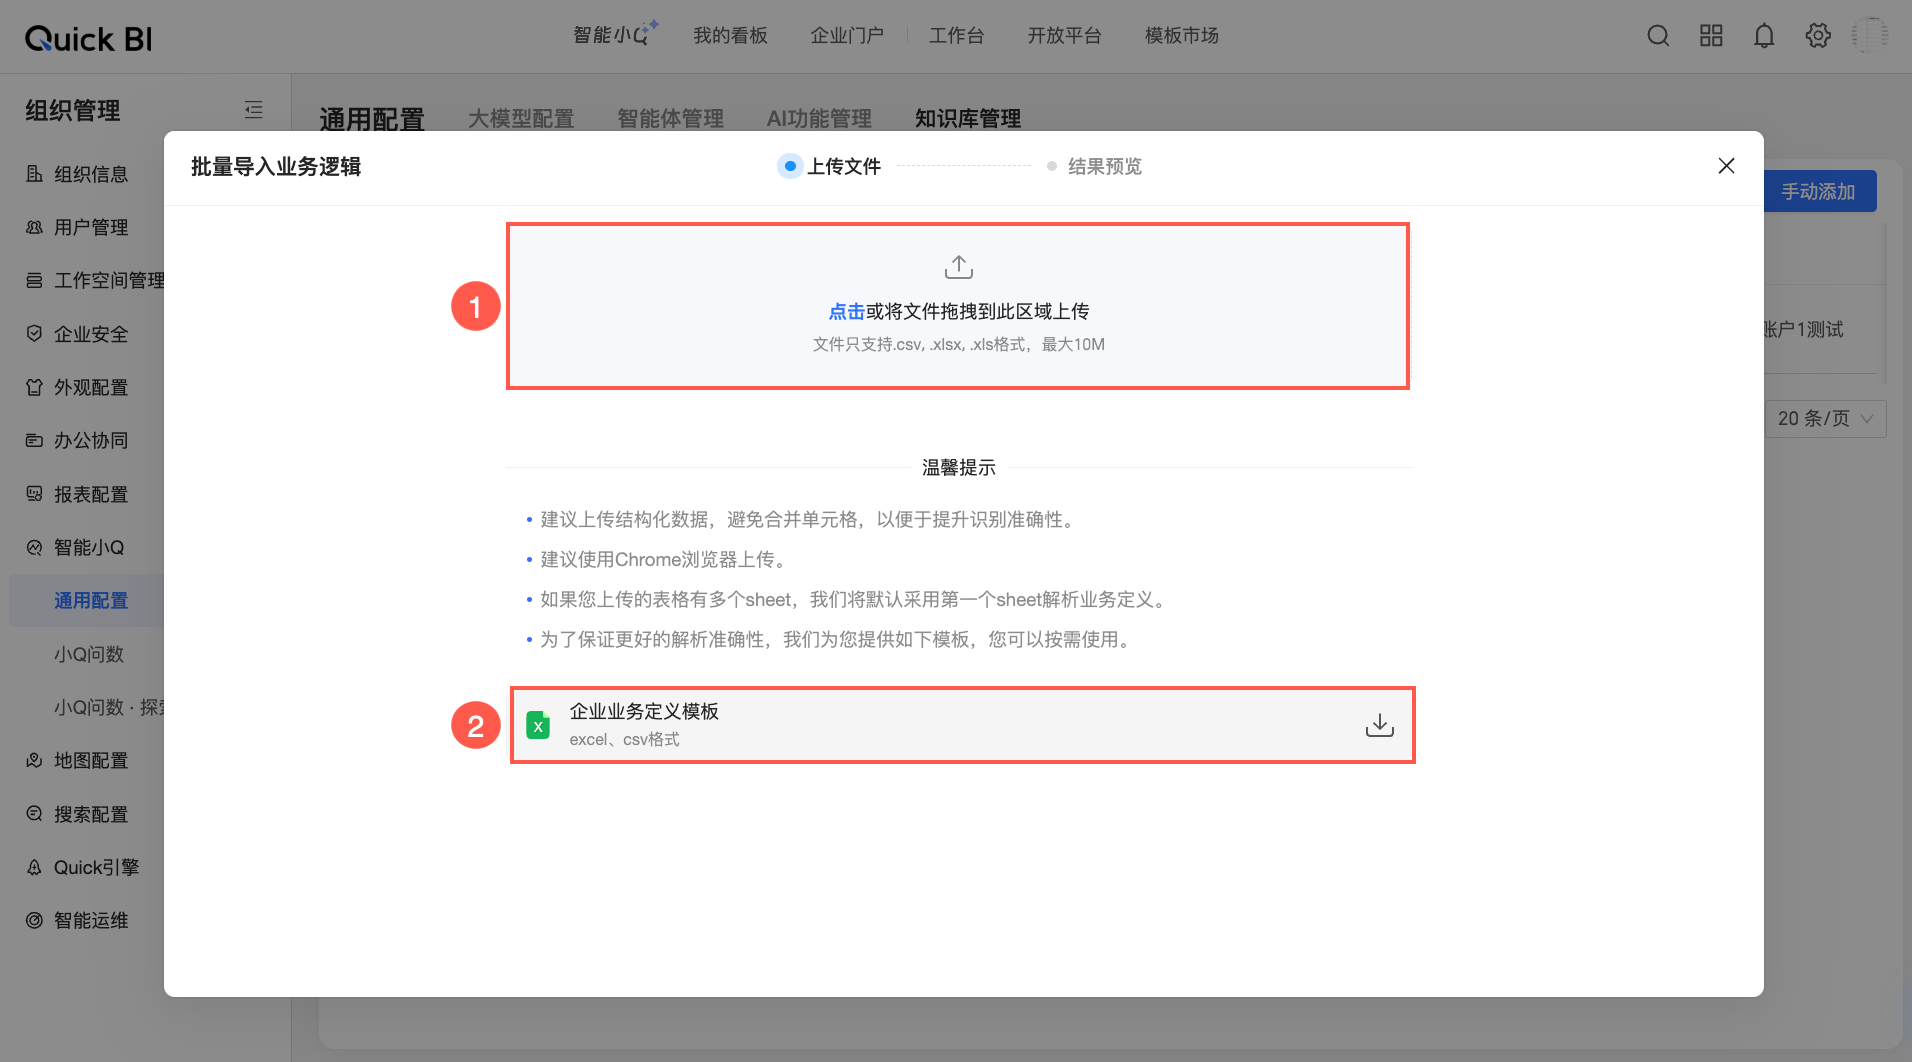Click the green Excel file icon
The height and width of the screenshot is (1062, 1912).
click(538, 725)
